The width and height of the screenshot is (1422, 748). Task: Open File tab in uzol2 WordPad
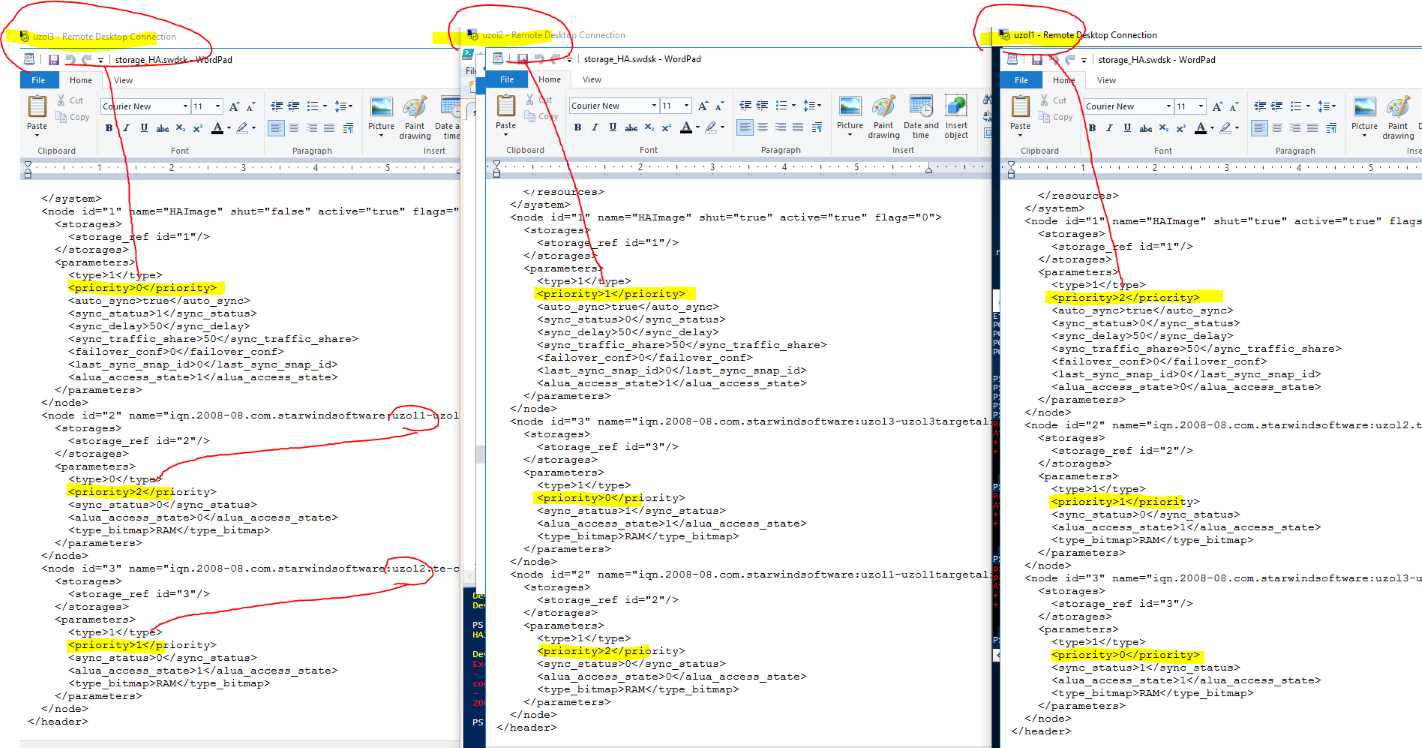[x=507, y=80]
